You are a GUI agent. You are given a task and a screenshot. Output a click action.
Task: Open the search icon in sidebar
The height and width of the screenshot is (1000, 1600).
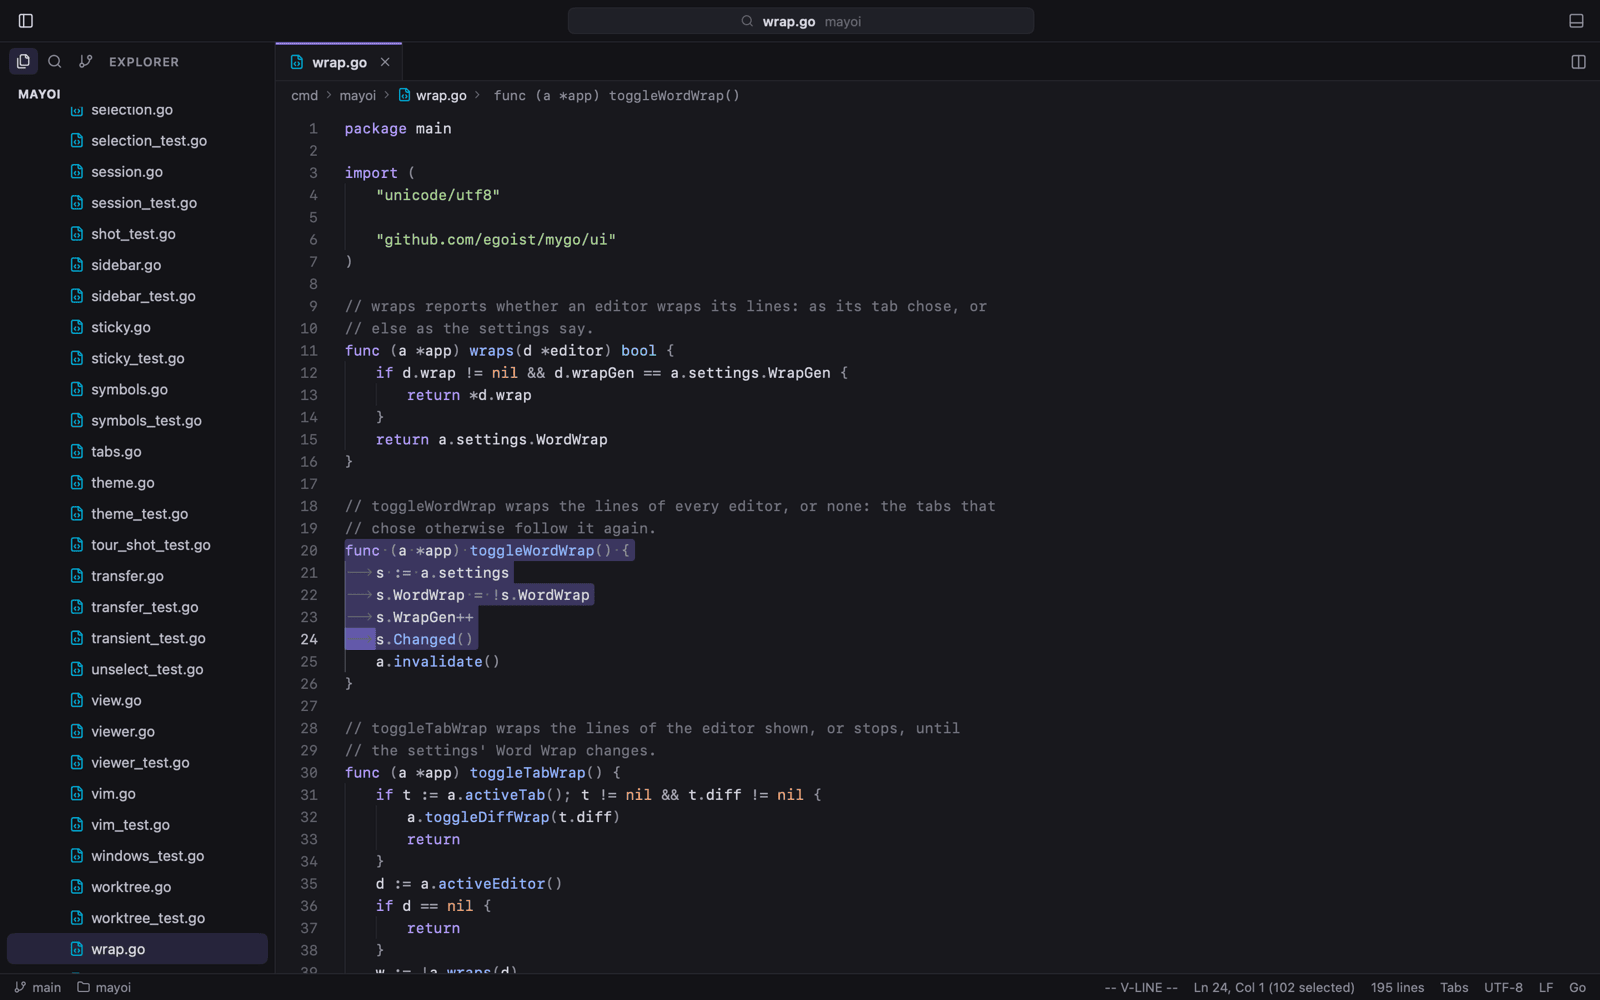click(x=55, y=61)
